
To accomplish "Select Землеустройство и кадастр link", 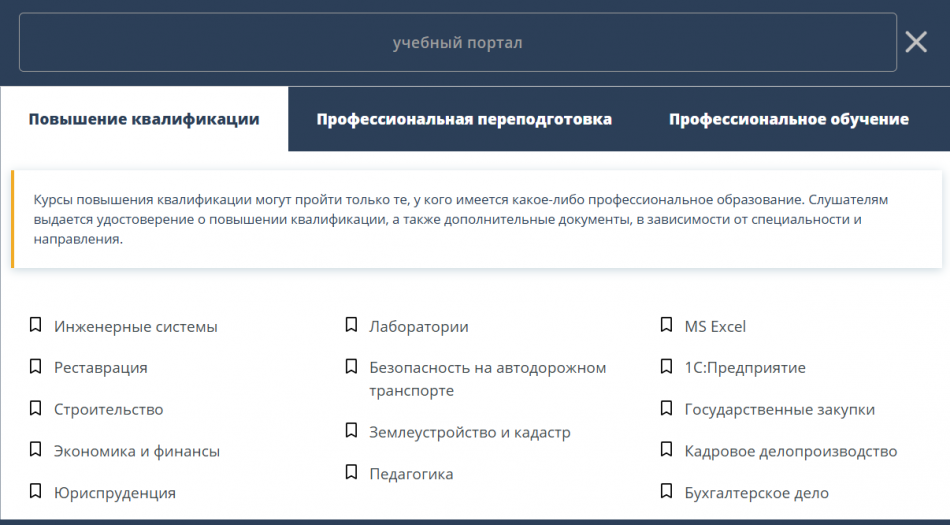I will pyautogui.click(x=470, y=432).
